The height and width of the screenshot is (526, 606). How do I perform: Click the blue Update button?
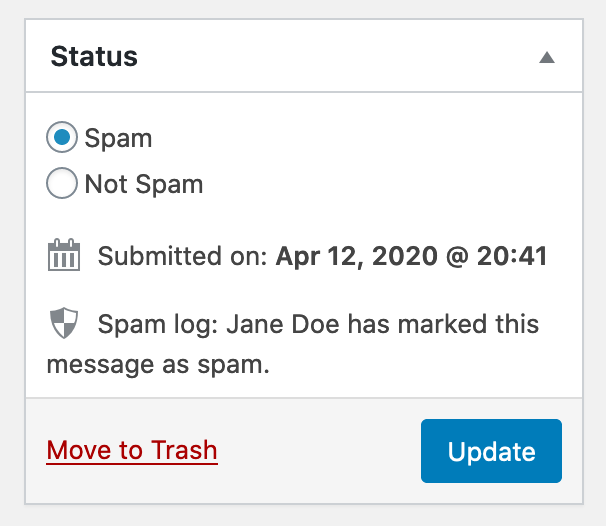[x=491, y=451]
